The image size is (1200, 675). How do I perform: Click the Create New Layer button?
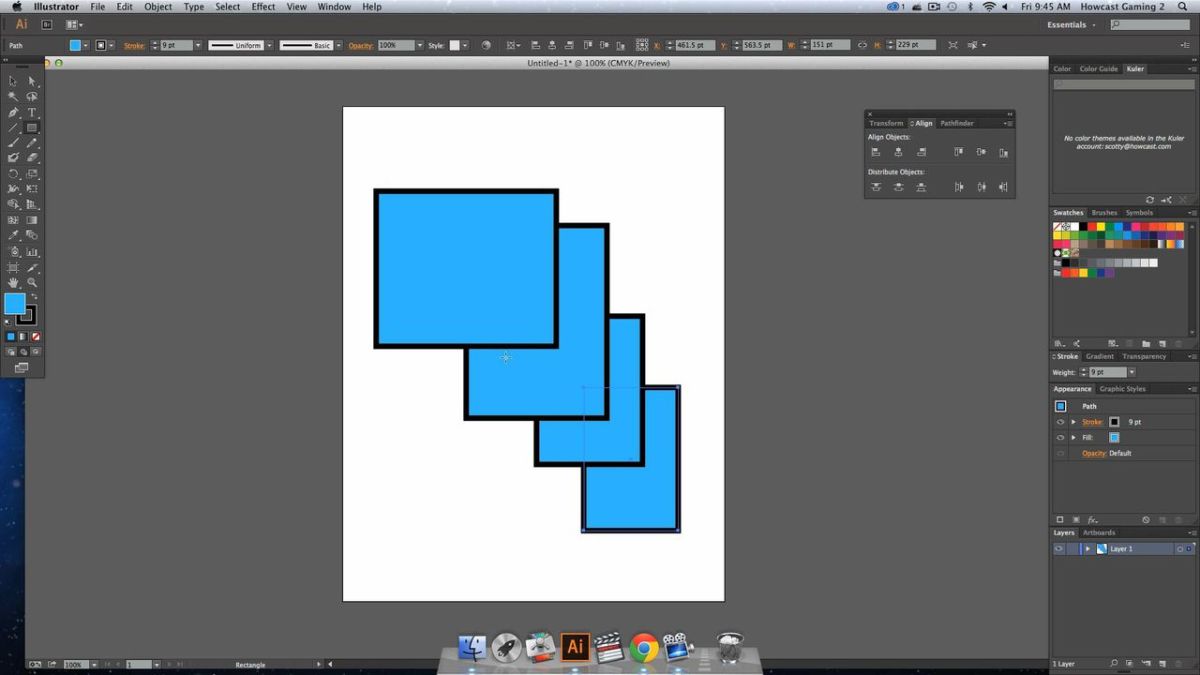[1162, 663]
